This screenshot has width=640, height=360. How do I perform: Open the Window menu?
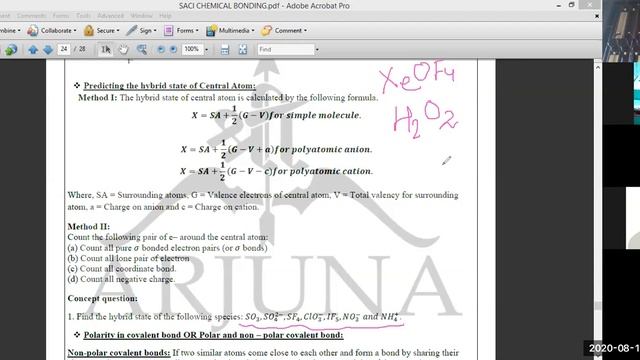point(141,16)
